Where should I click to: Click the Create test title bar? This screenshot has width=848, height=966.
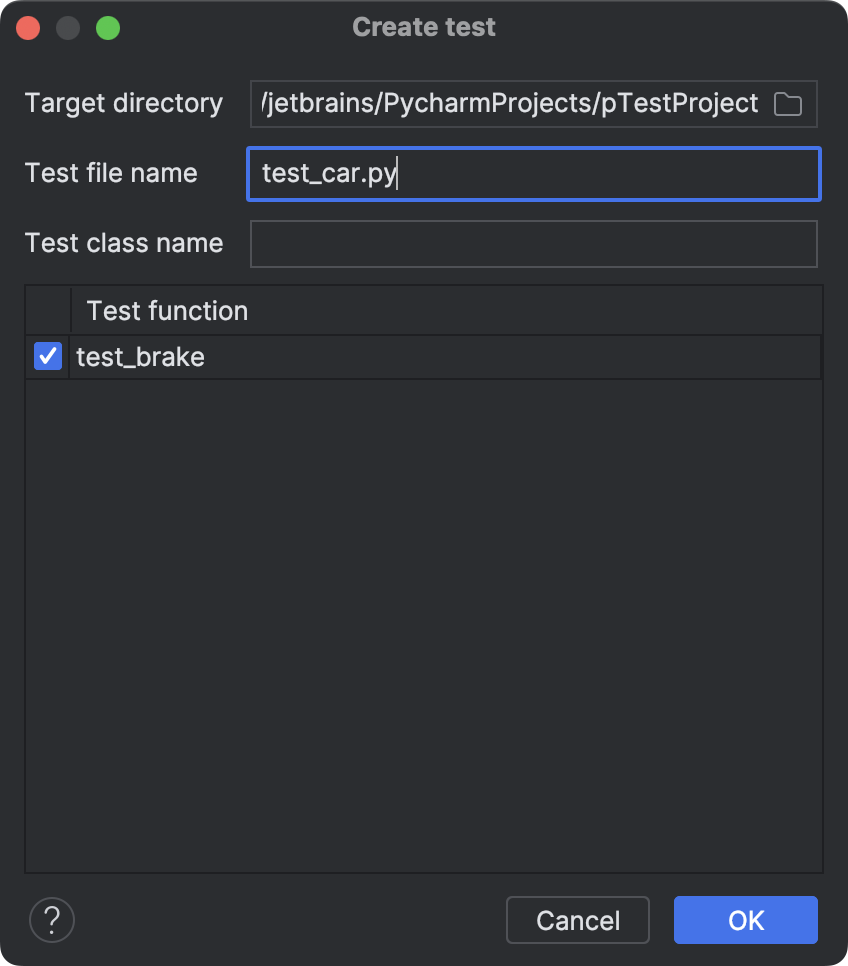tap(423, 27)
